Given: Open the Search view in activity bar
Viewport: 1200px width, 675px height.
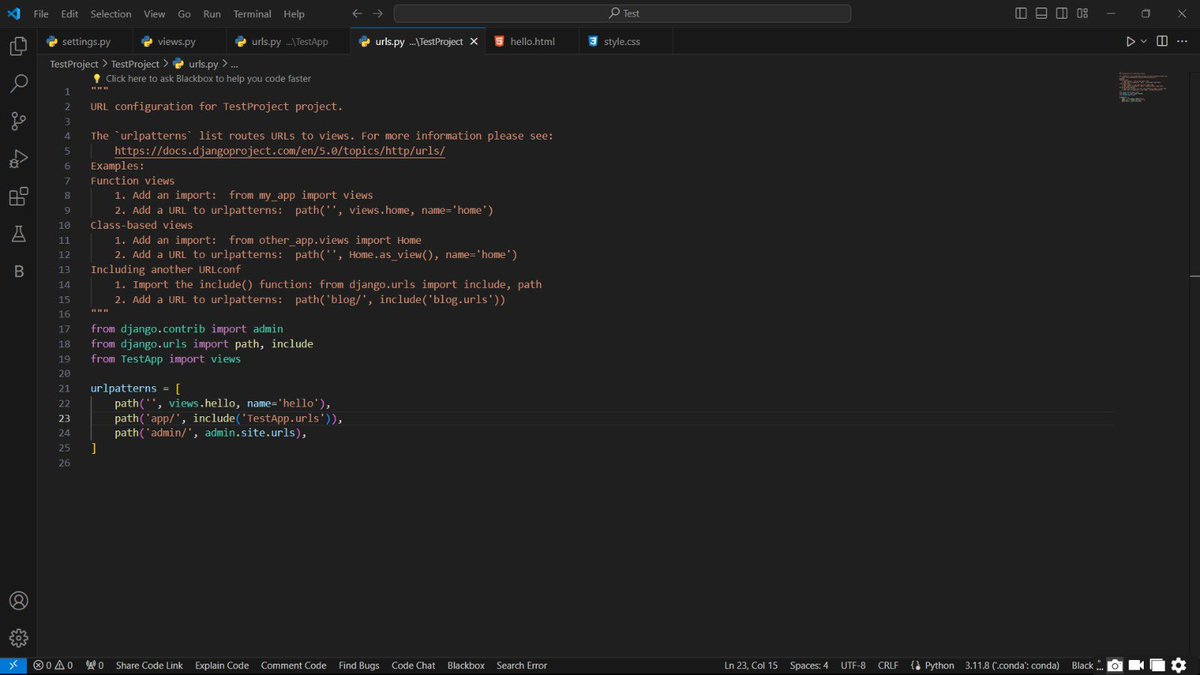Looking at the screenshot, I should (x=18, y=84).
